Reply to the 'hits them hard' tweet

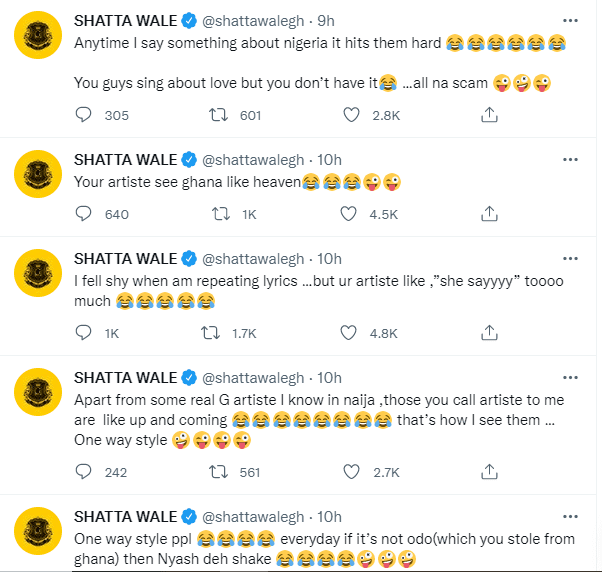point(84,116)
